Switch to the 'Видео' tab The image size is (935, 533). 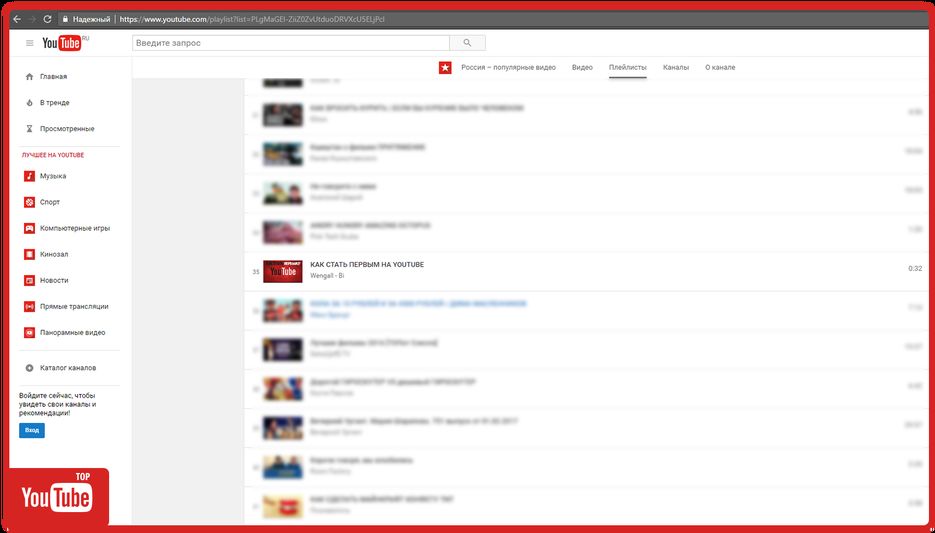[x=582, y=67]
